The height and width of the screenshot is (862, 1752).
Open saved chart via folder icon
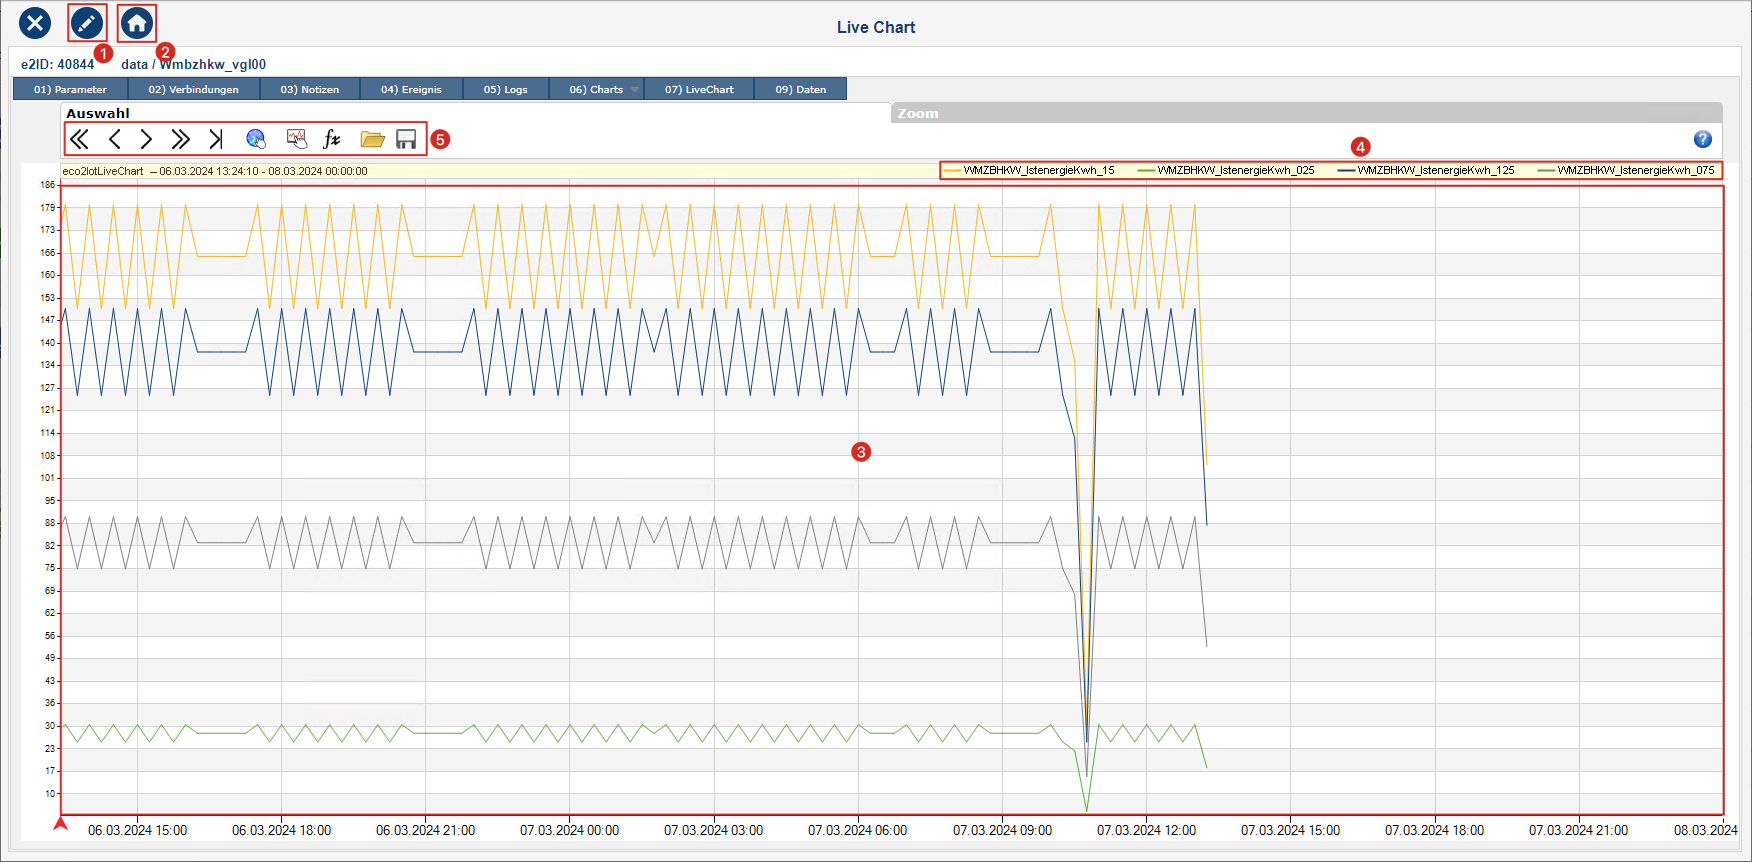[372, 139]
